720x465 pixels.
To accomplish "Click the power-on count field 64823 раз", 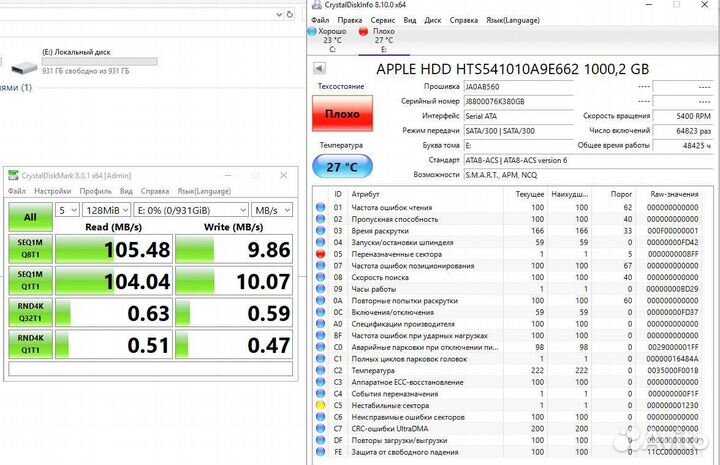I will pos(682,131).
